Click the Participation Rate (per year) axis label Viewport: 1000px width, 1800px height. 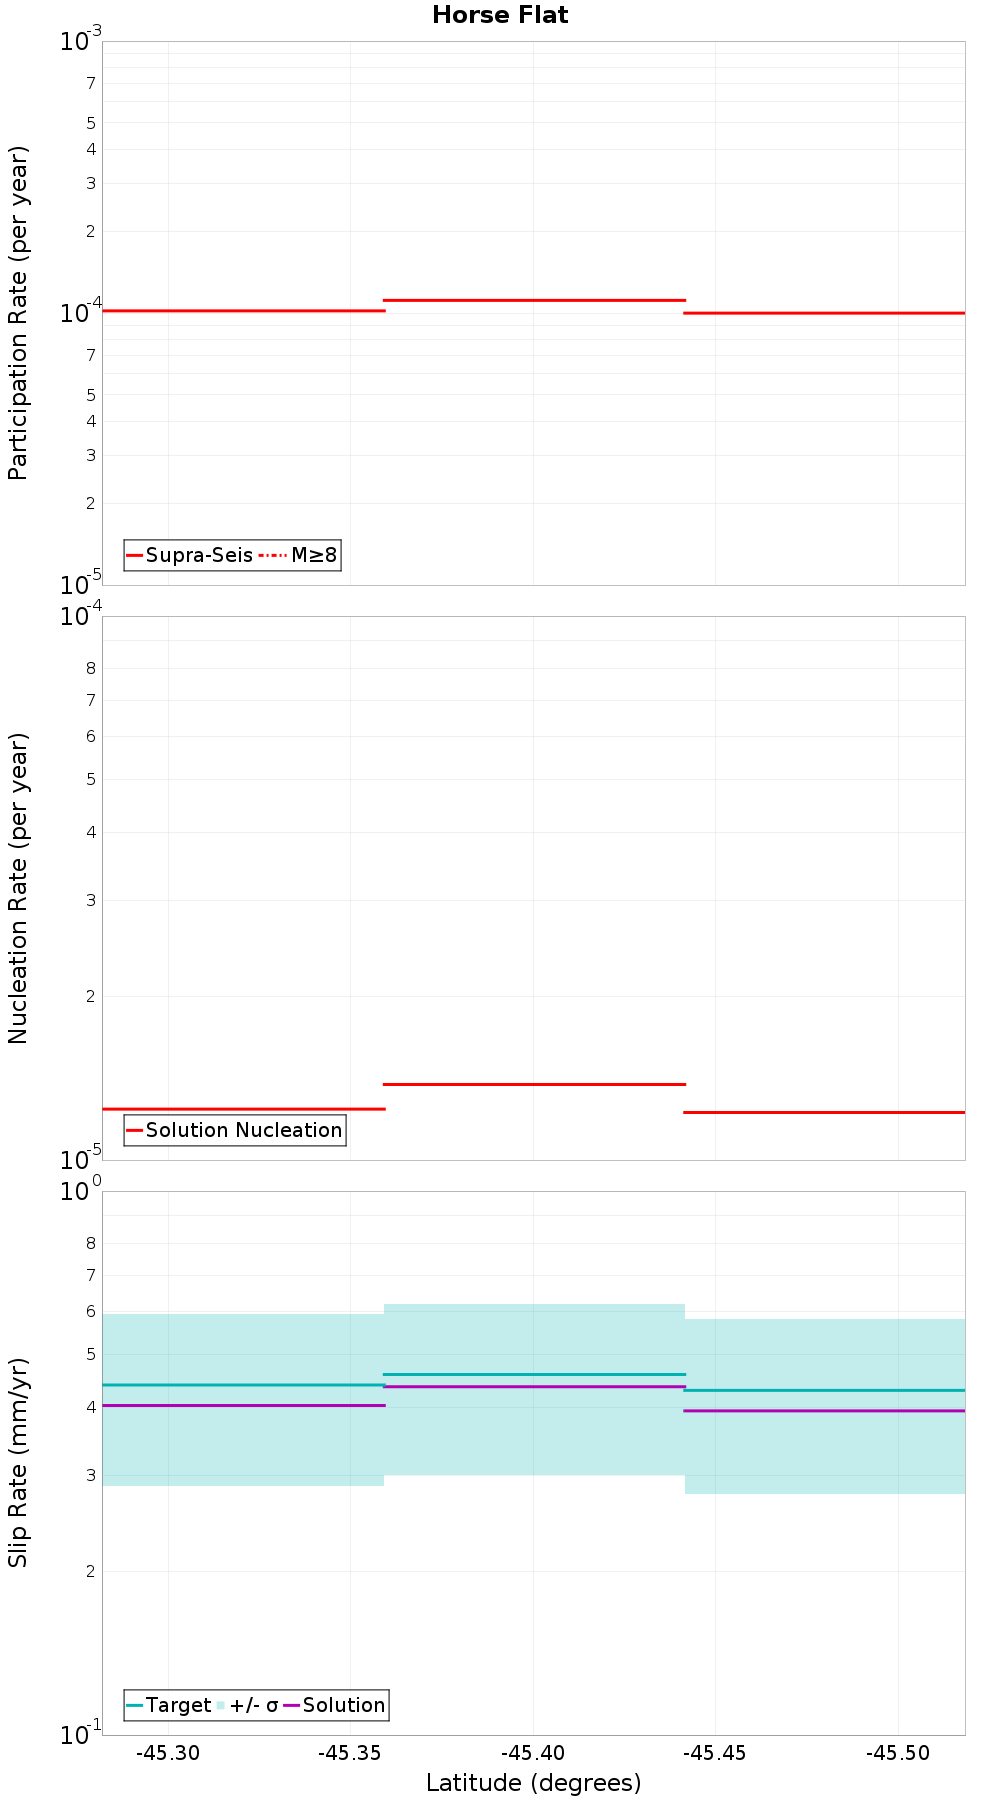pyautogui.click(x=19, y=313)
